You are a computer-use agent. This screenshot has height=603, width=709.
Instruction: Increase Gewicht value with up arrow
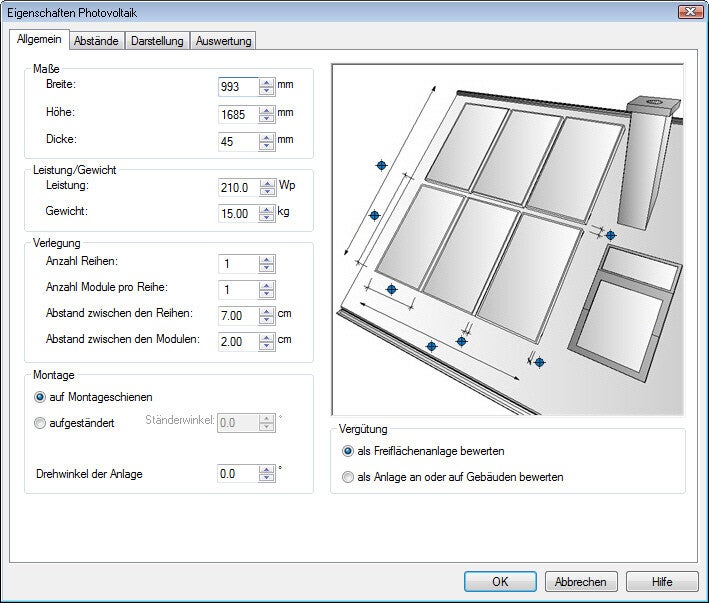tap(266, 208)
